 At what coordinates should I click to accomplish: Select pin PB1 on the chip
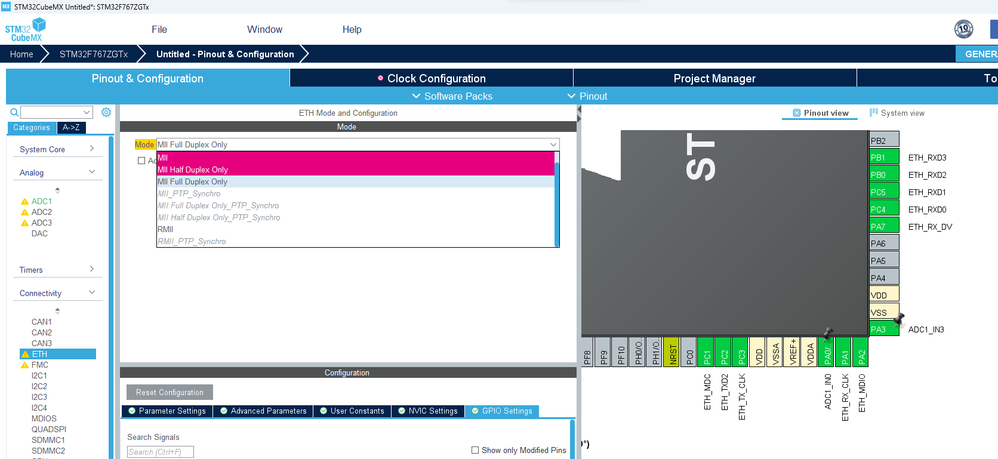point(884,157)
